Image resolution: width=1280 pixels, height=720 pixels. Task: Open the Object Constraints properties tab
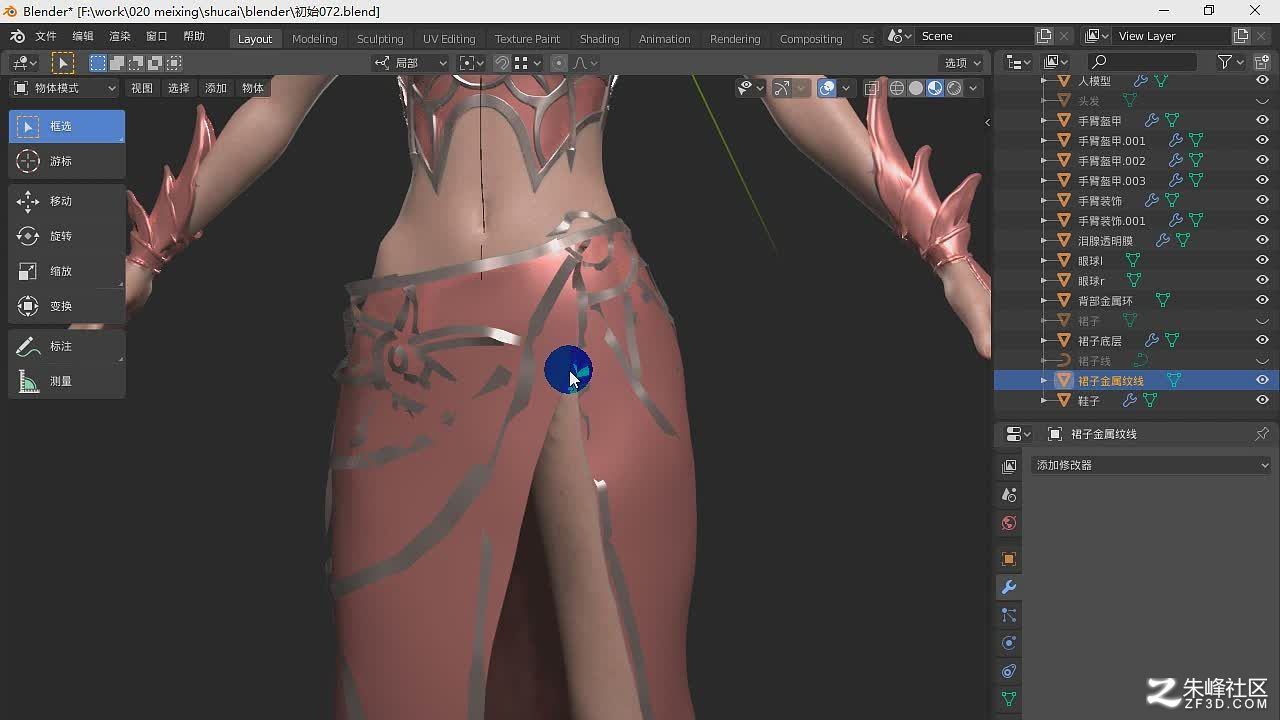1009,671
